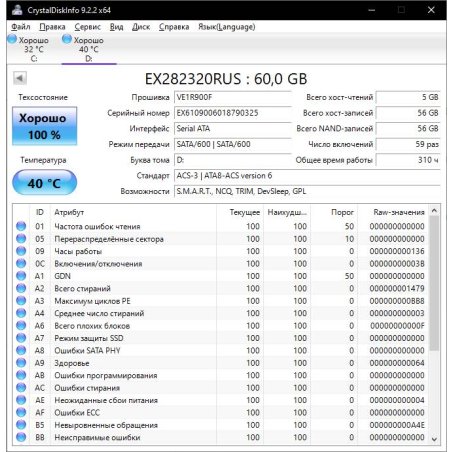The width and height of the screenshot is (452, 452).
Task: Click status icon for Среднее число стираний
Action: click(x=21, y=313)
